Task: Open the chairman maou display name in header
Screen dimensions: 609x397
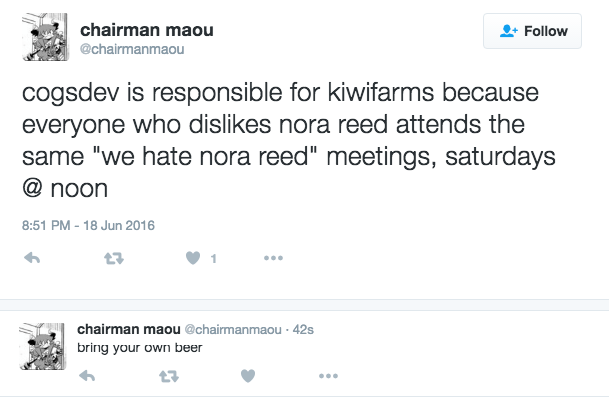Action: click(147, 30)
